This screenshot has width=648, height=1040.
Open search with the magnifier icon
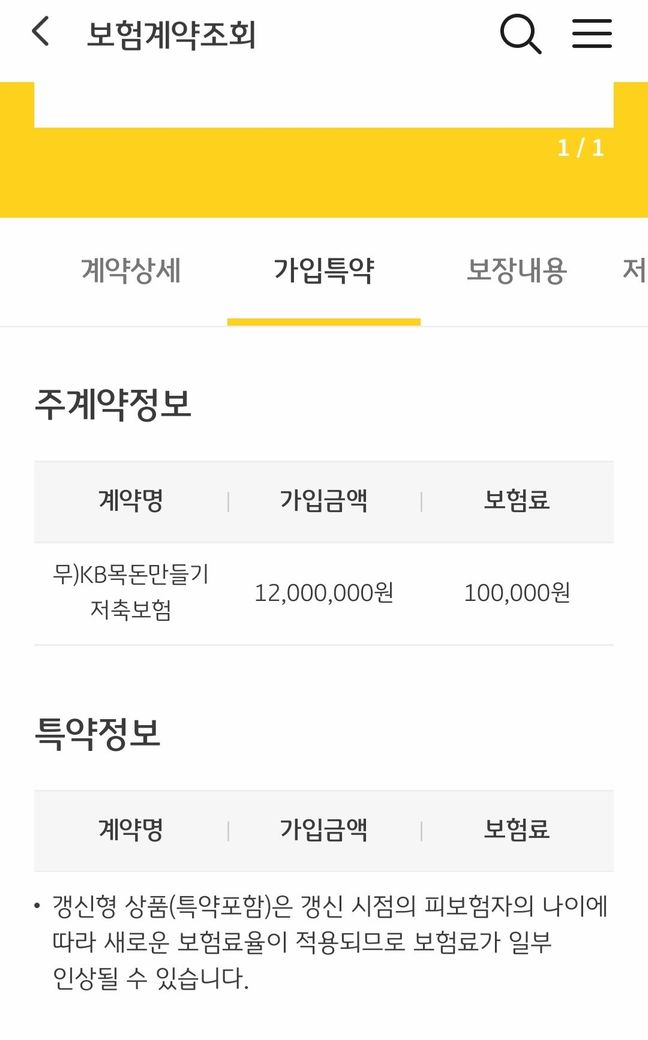(520, 34)
